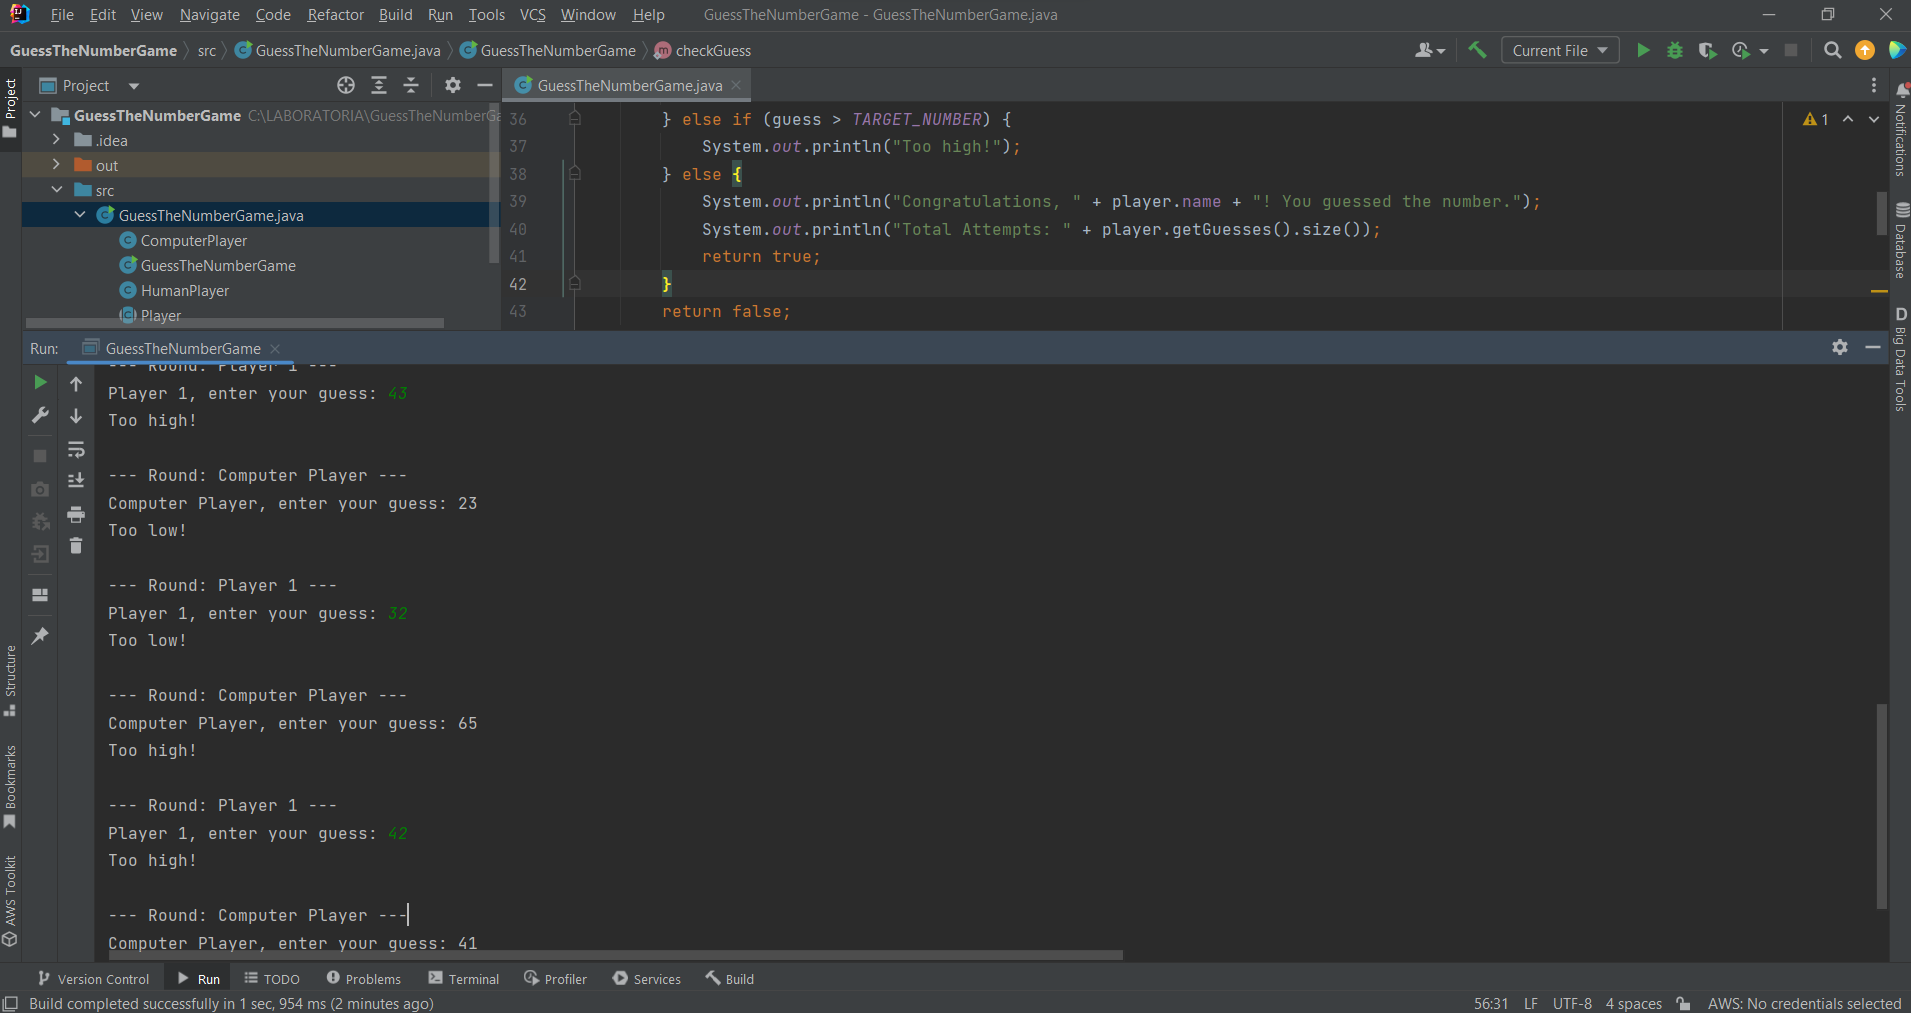Select opened file with the locate target icon
The image size is (1911, 1013).
(346, 85)
